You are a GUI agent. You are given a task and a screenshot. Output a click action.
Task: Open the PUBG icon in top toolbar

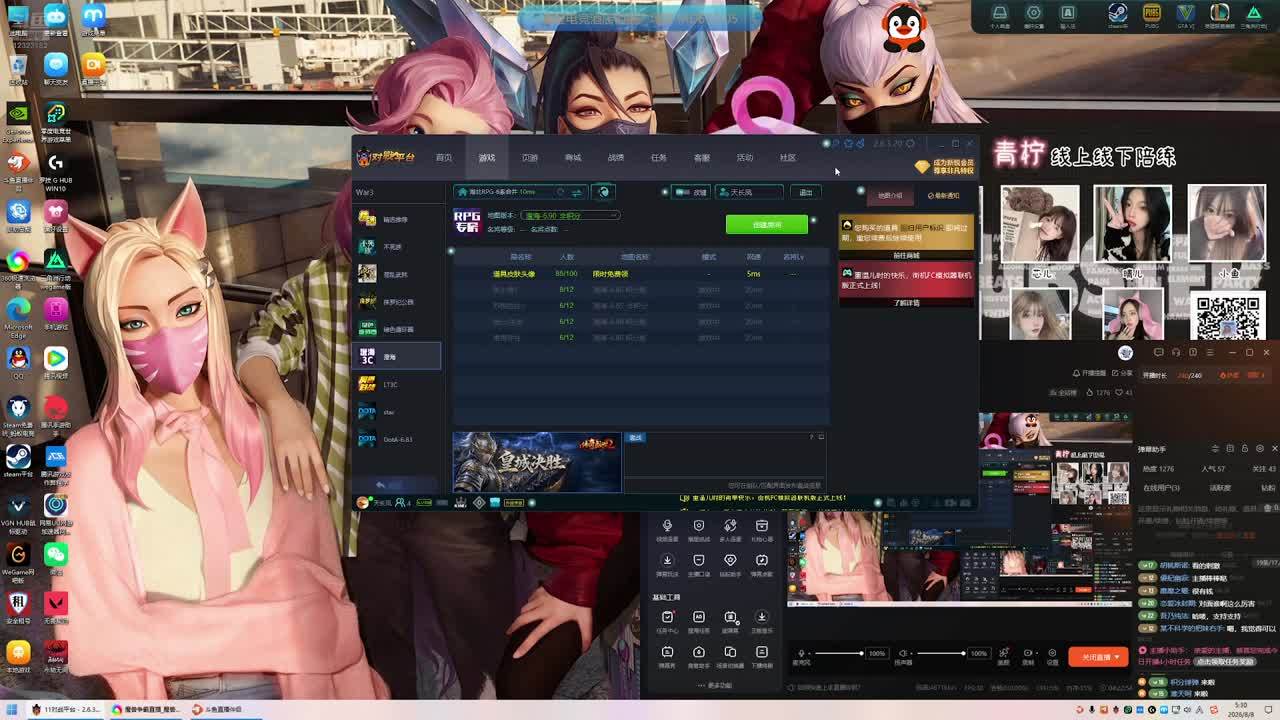point(1151,14)
